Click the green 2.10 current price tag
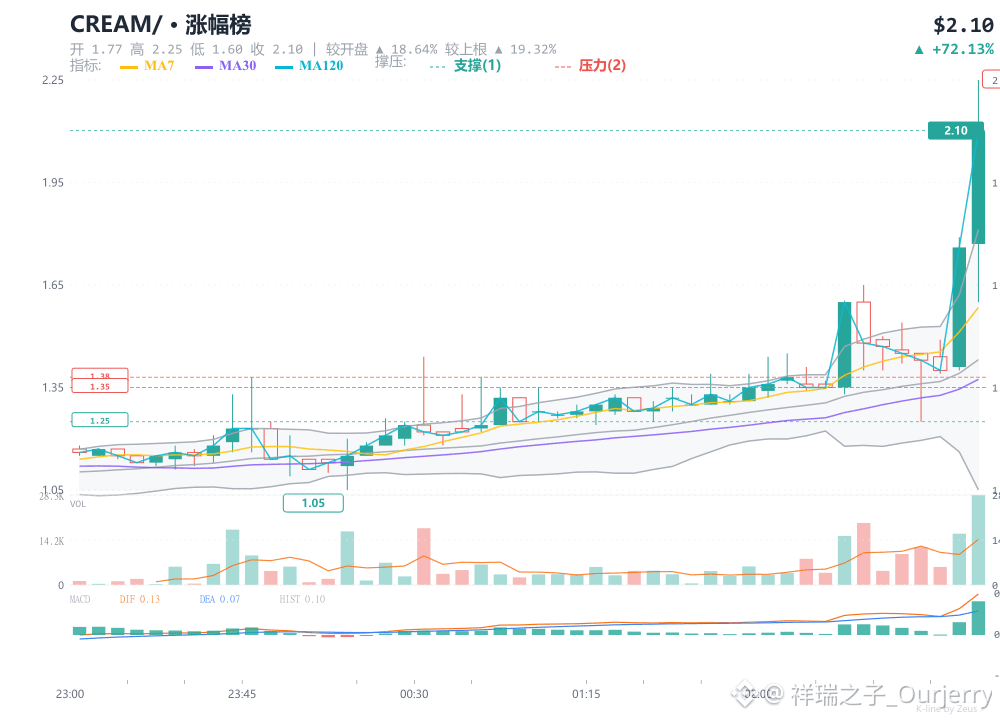1000x720 pixels. tap(955, 131)
